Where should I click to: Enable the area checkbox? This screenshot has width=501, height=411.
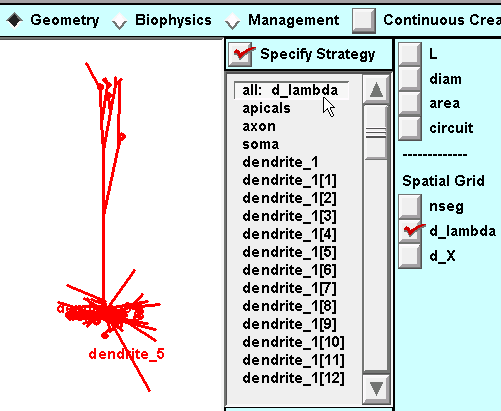click(410, 103)
